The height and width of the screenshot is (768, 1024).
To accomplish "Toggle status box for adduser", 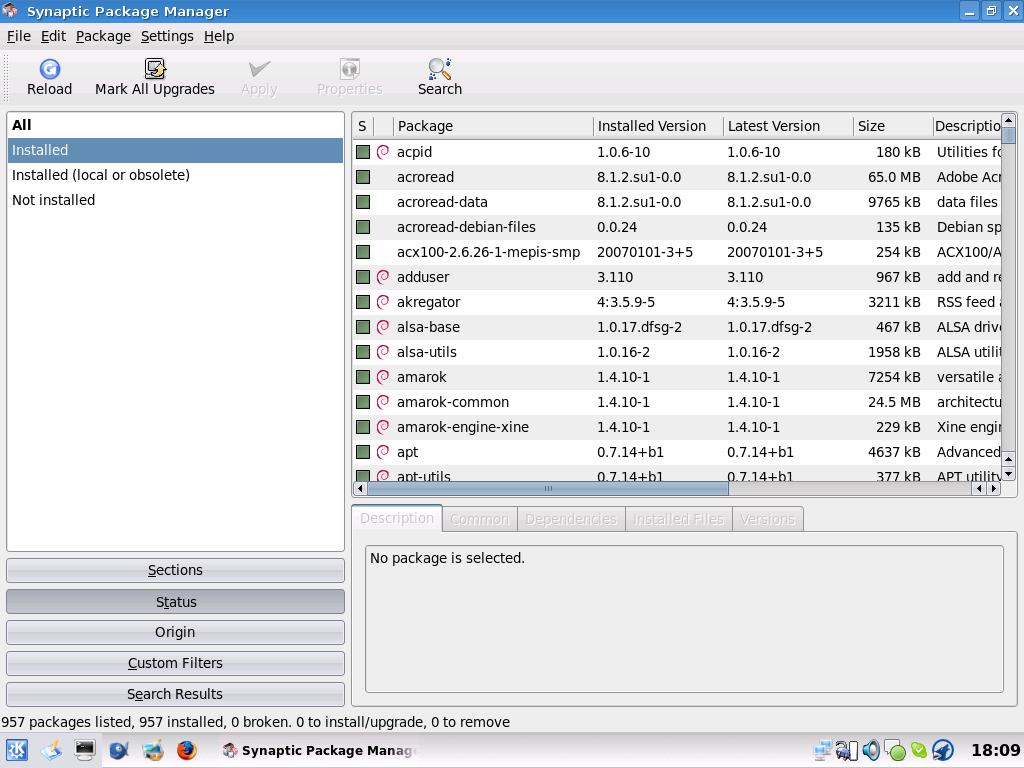I will point(363,277).
